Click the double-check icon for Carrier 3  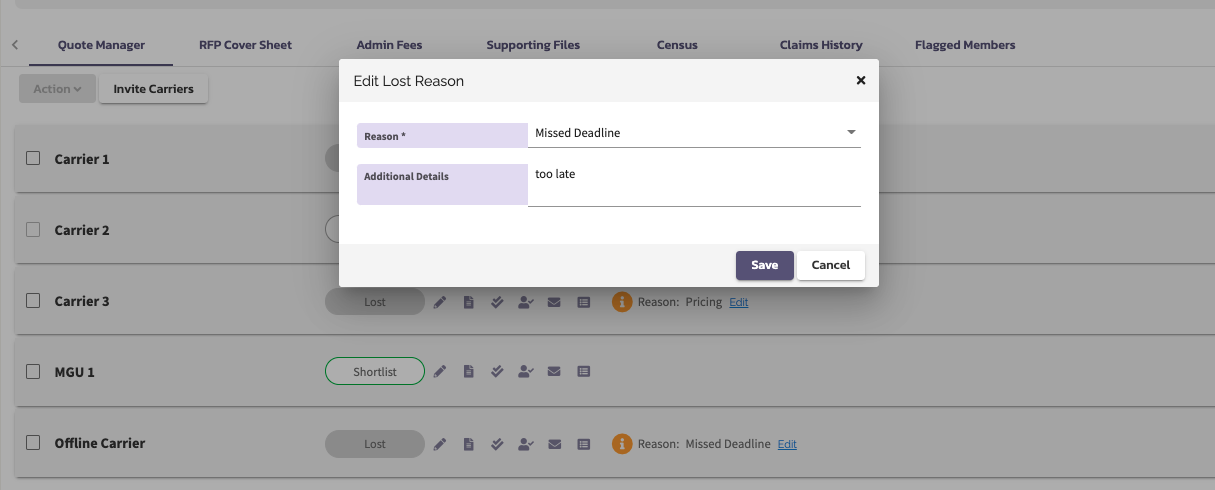(496, 301)
